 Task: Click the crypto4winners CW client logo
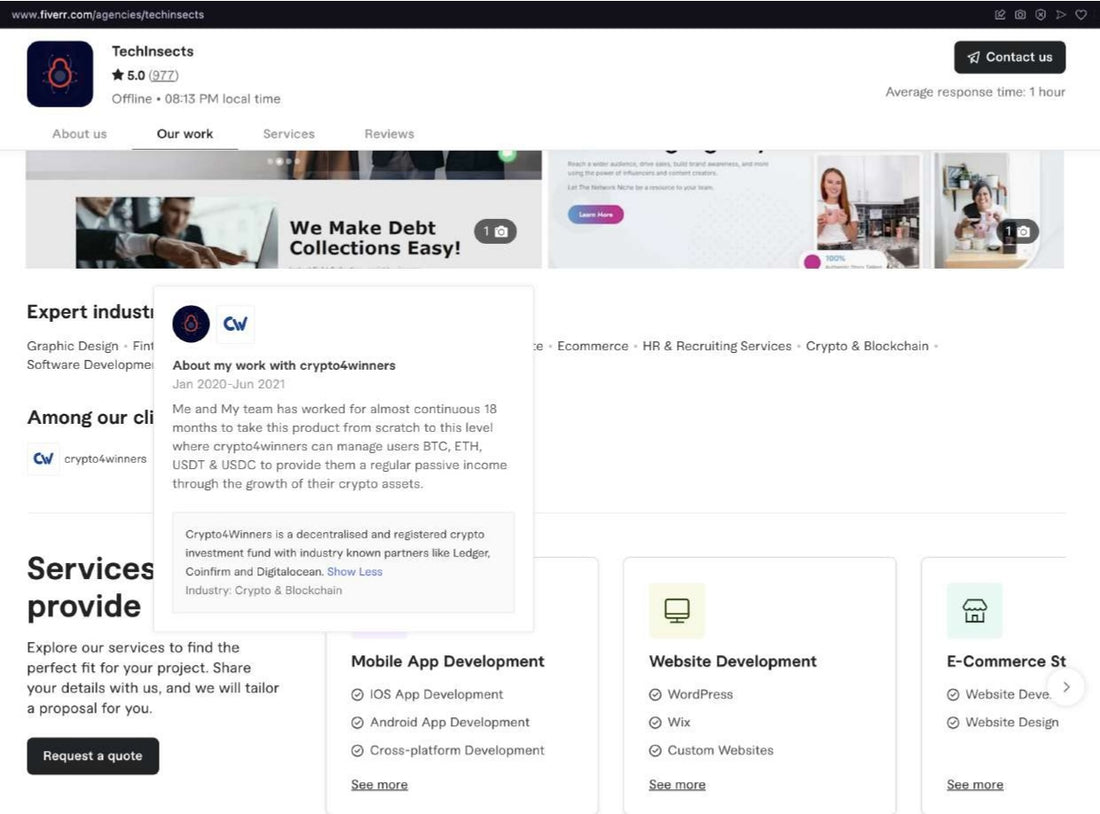point(43,459)
